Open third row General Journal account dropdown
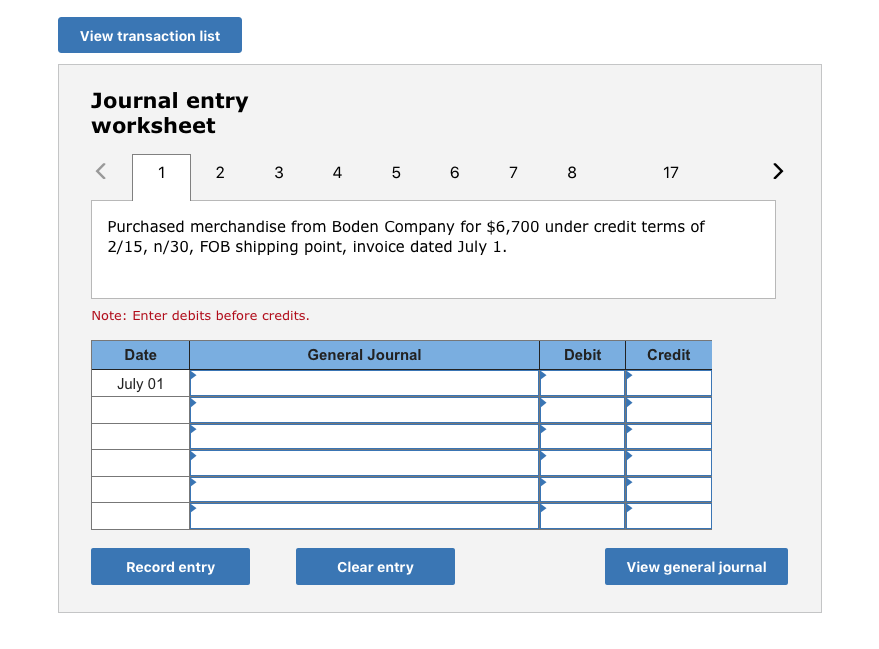 364,437
